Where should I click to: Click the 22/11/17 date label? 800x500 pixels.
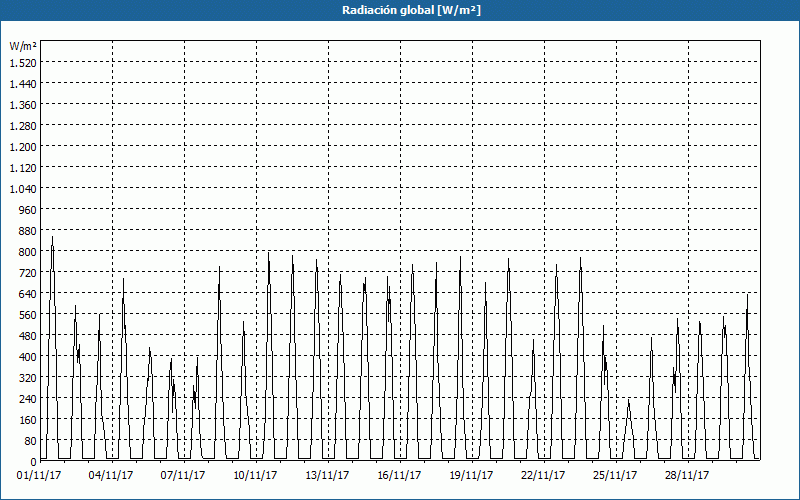(543, 476)
